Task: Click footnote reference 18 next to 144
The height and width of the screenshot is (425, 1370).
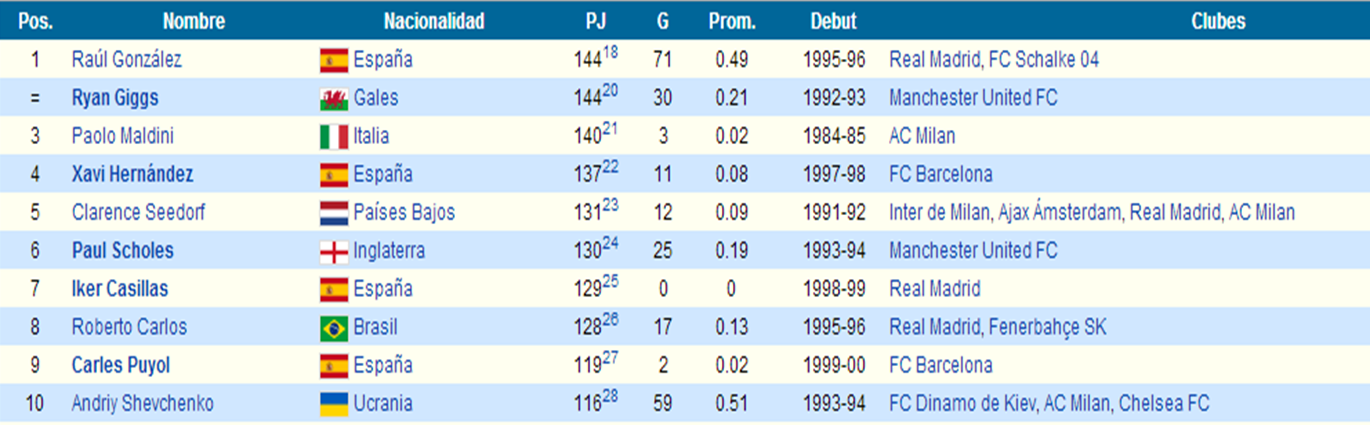Action: [x=610, y=52]
